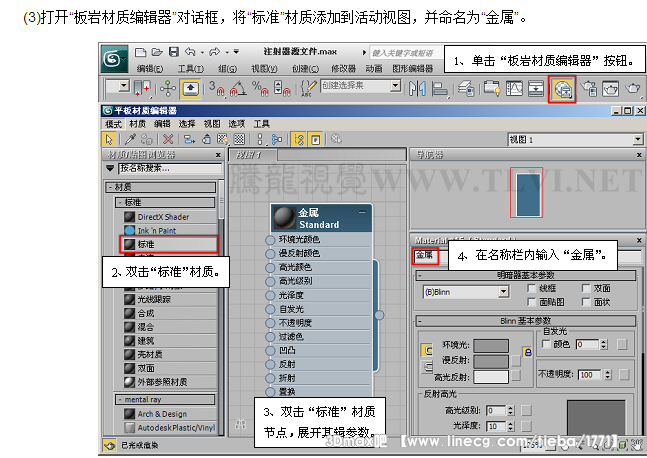The image size is (647, 458).
Task: Click the select and manipulate icon
Action: (168, 88)
